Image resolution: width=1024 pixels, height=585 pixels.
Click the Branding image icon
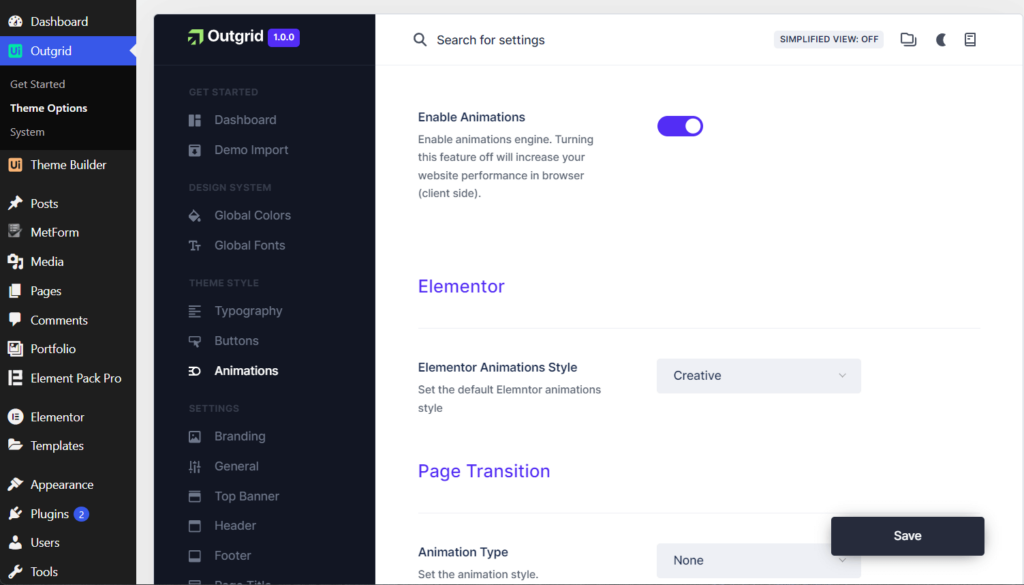click(x=195, y=437)
